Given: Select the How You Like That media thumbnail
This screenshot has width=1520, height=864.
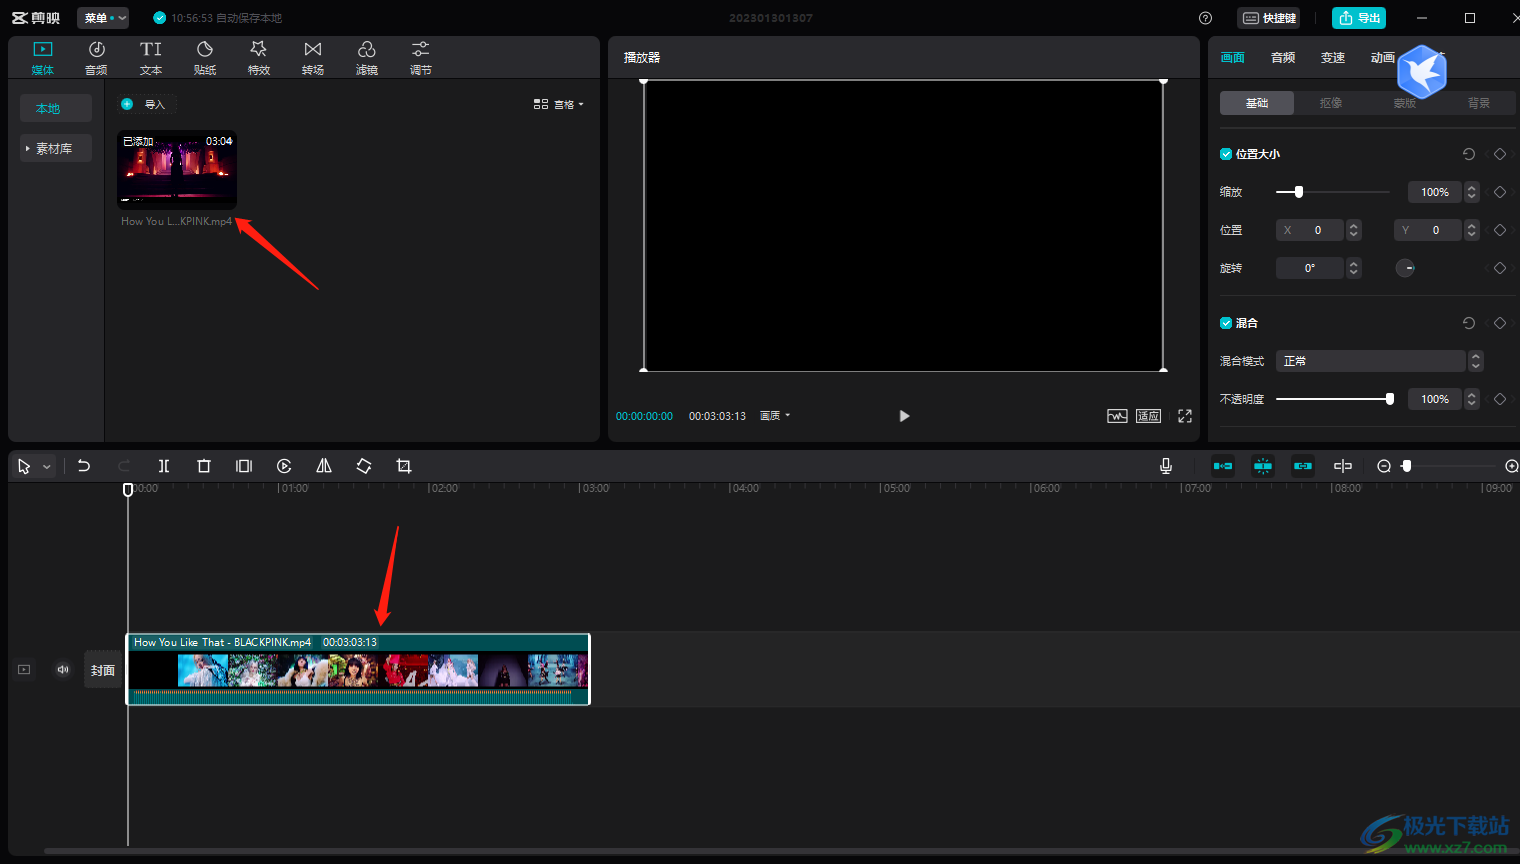Looking at the screenshot, I should [x=177, y=169].
